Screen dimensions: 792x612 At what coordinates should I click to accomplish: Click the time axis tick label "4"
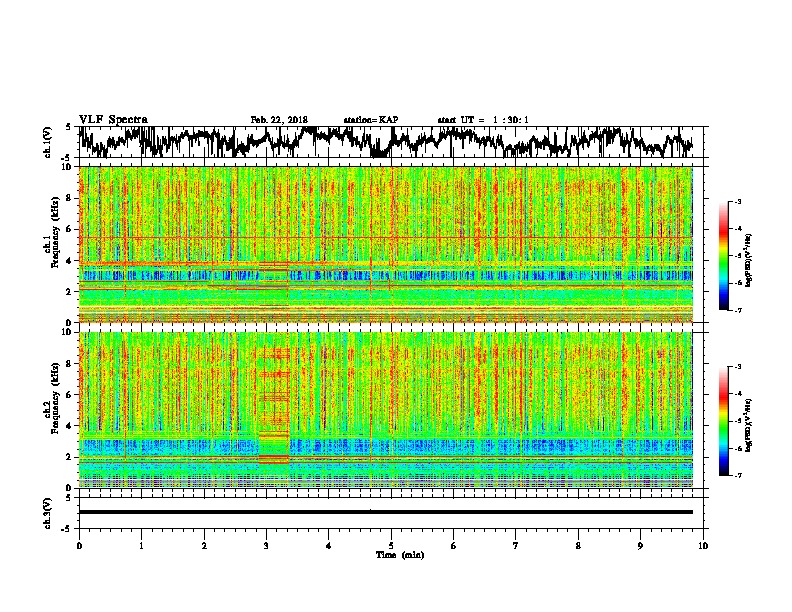coord(329,546)
